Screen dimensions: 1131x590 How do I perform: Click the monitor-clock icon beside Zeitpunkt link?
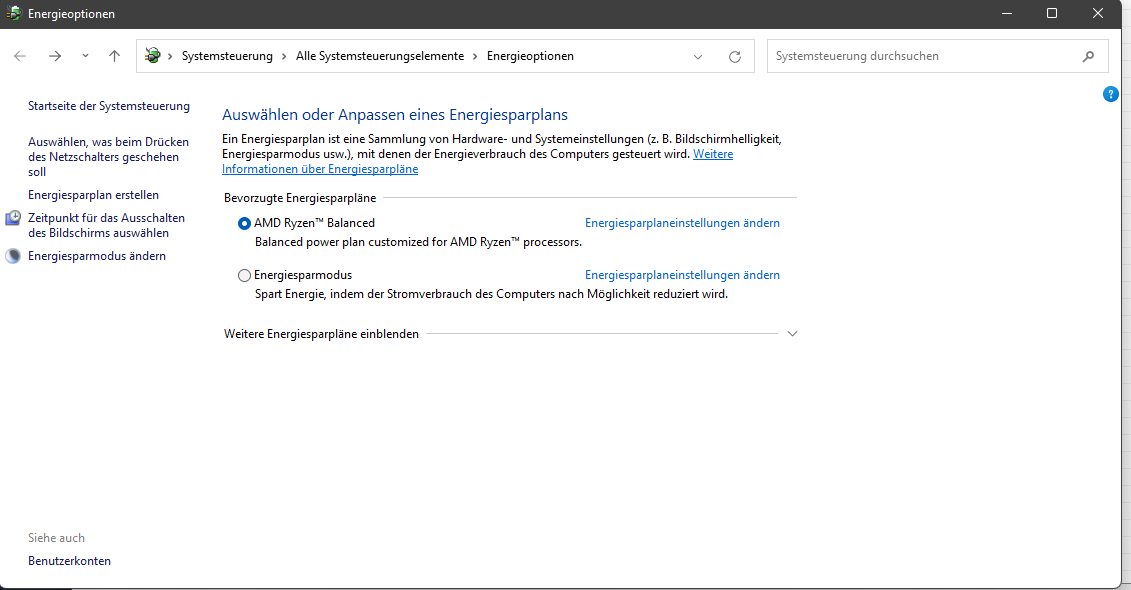pos(13,218)
